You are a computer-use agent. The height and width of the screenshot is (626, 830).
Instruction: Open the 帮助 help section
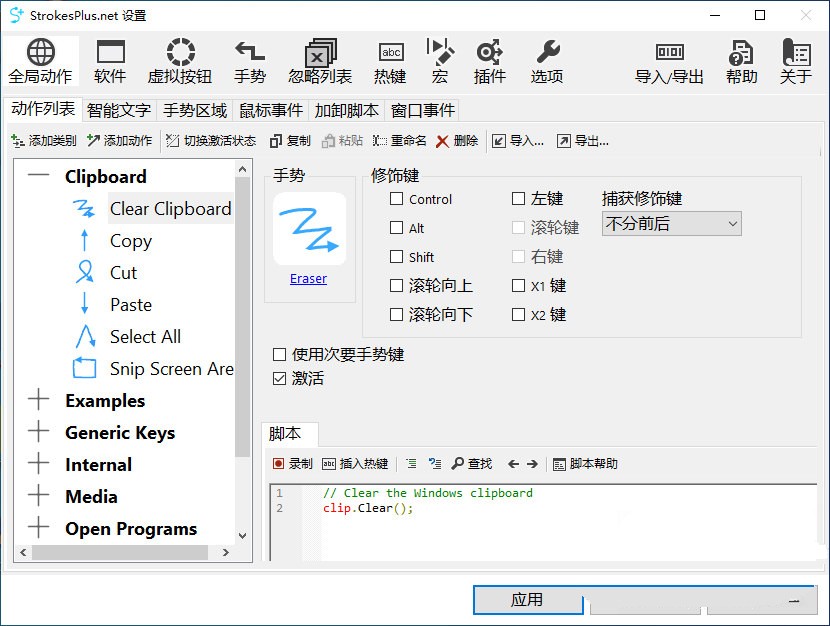point(741,61)
